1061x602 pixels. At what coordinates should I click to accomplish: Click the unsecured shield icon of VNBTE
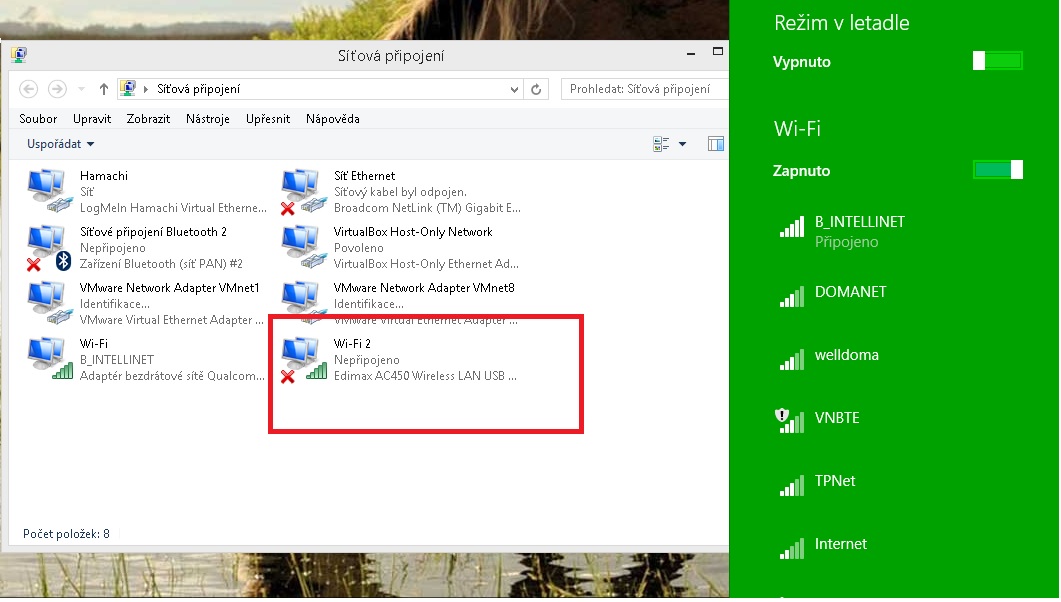point(782,415)
